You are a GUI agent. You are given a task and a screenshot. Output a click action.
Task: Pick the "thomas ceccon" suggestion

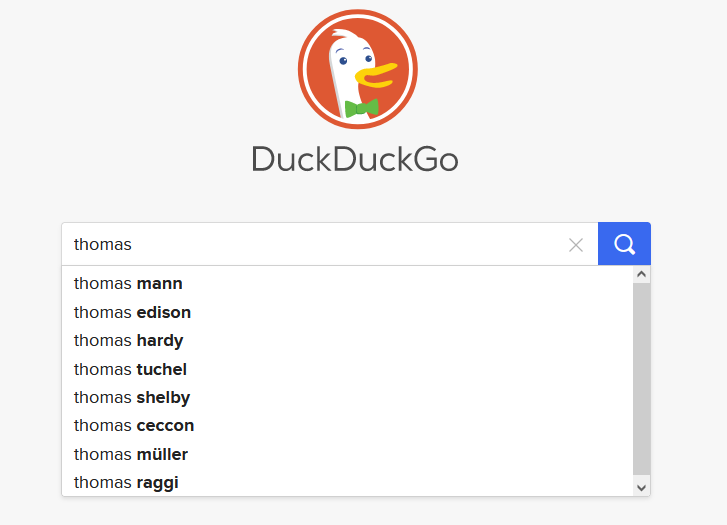[x=134, y=426]
